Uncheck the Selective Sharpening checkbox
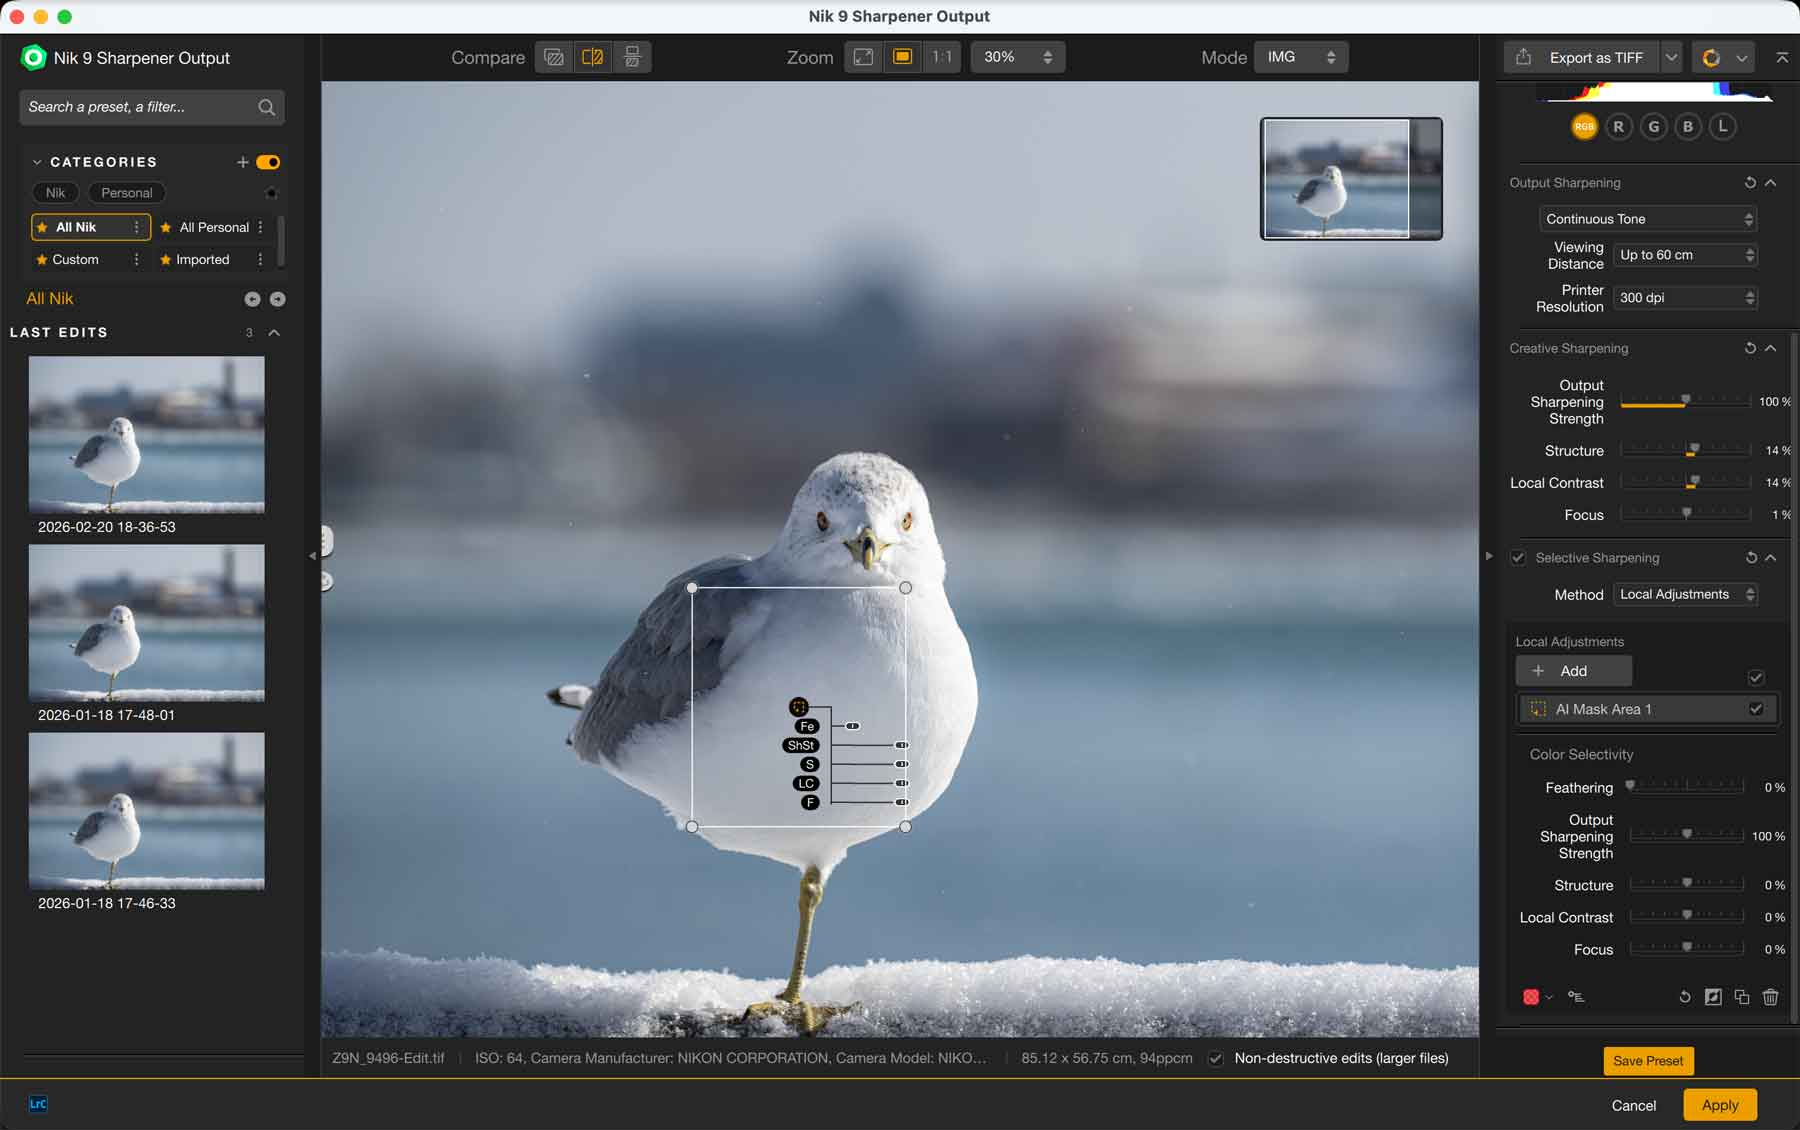 point(1518,558)
